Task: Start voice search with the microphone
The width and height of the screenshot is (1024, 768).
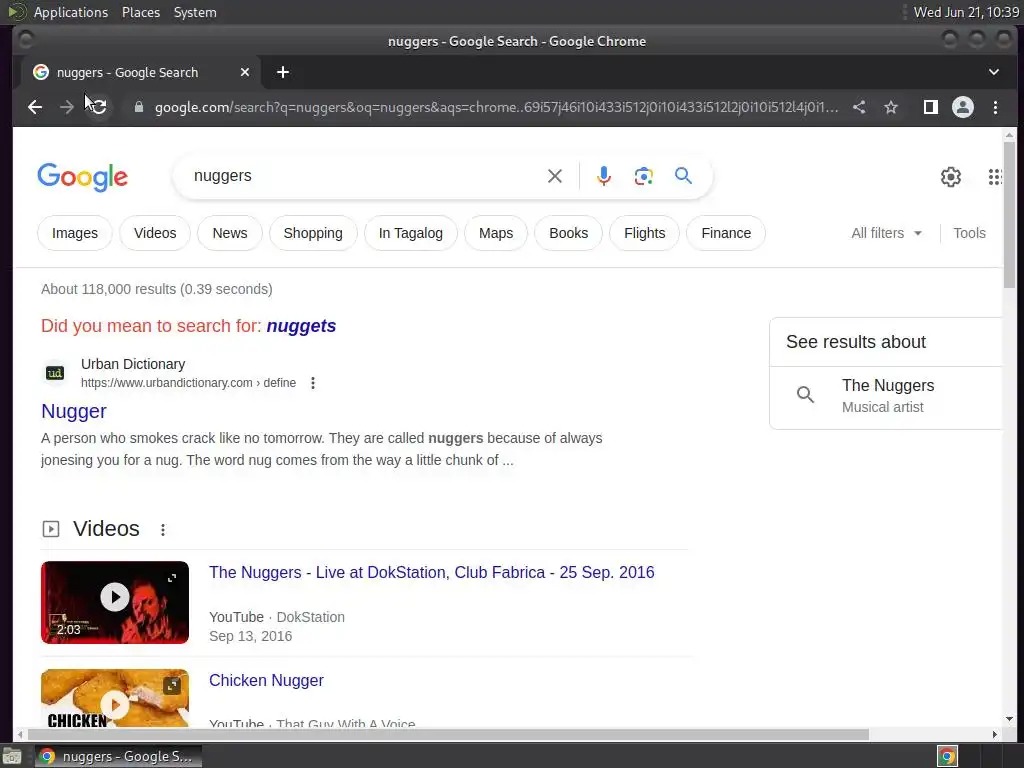Action: point(604,176)
